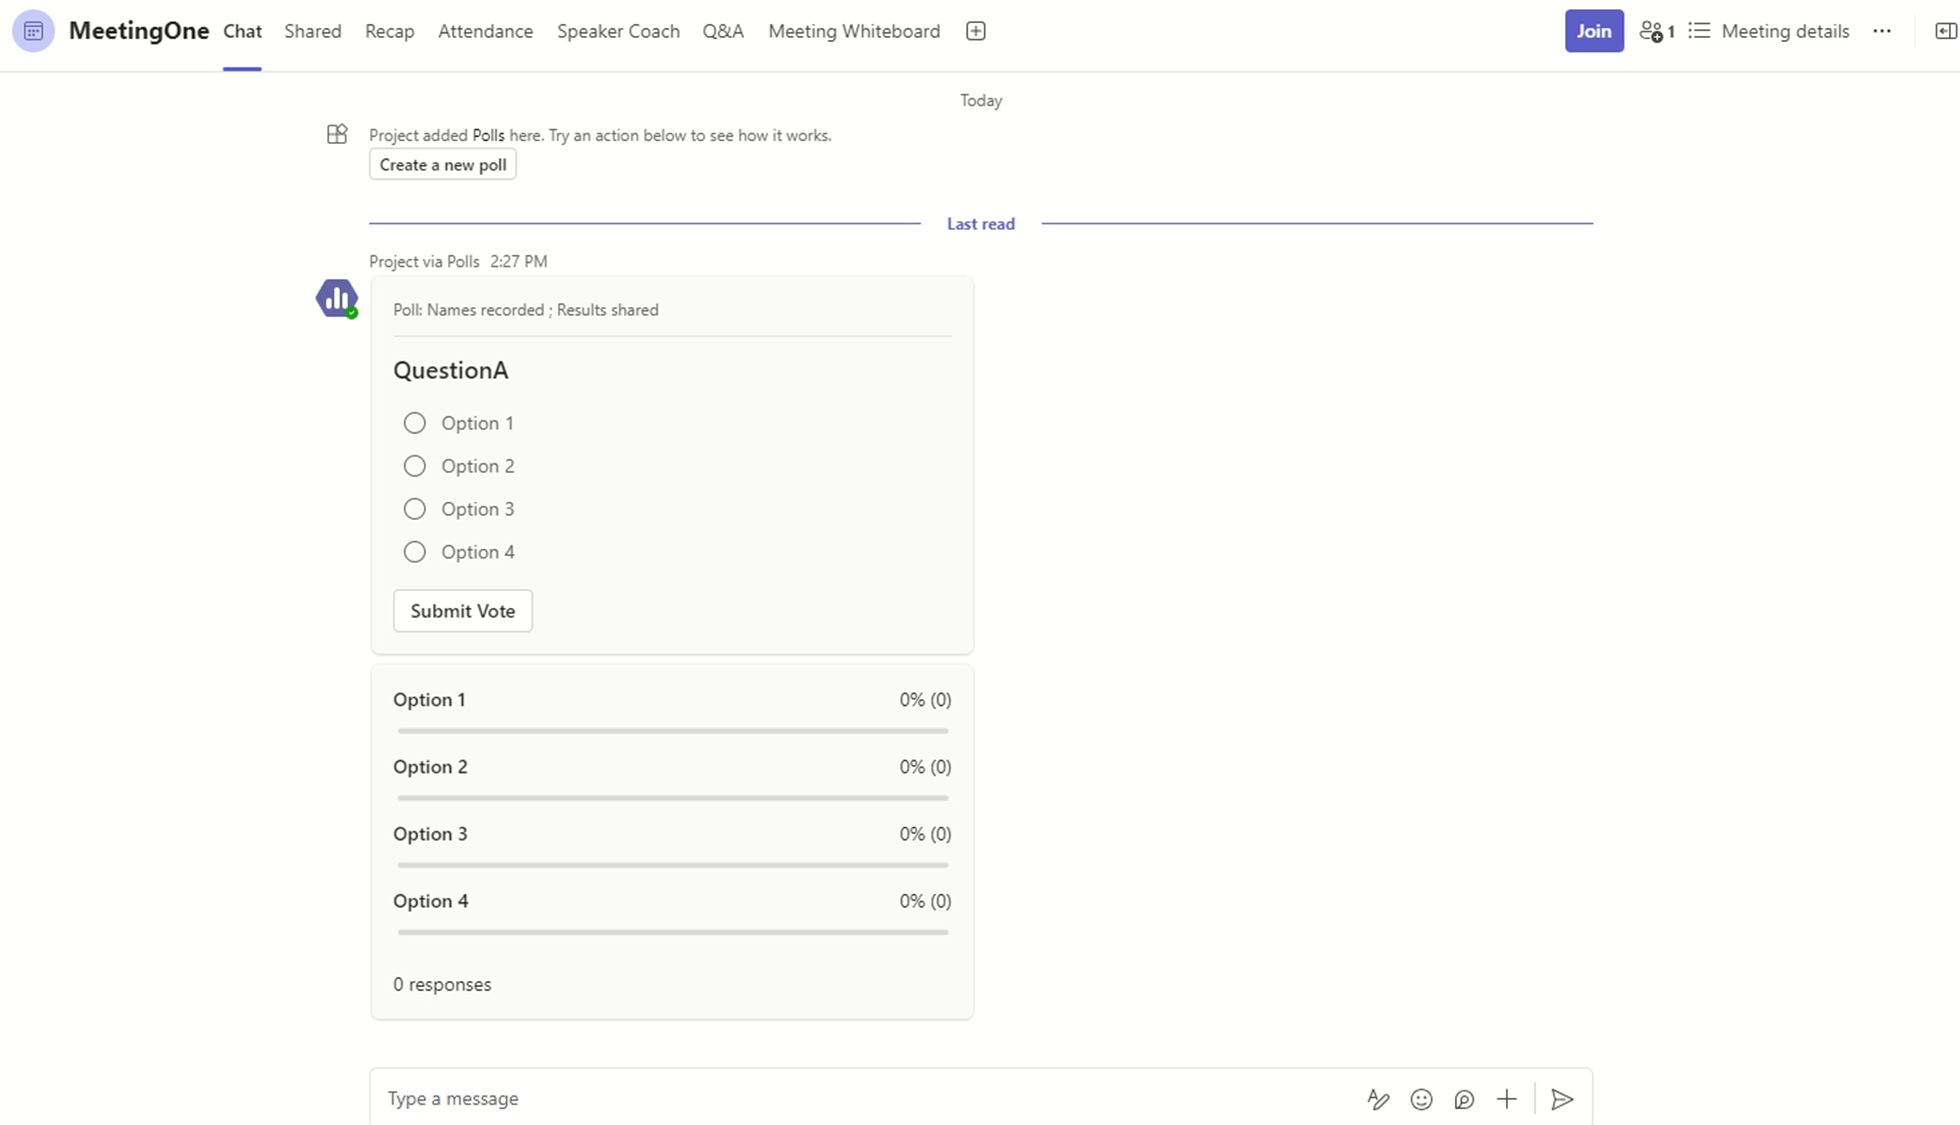Open actions and apps plus icon
This screenshot has width=1960, height=1125.
(x=1507, y=1099)
